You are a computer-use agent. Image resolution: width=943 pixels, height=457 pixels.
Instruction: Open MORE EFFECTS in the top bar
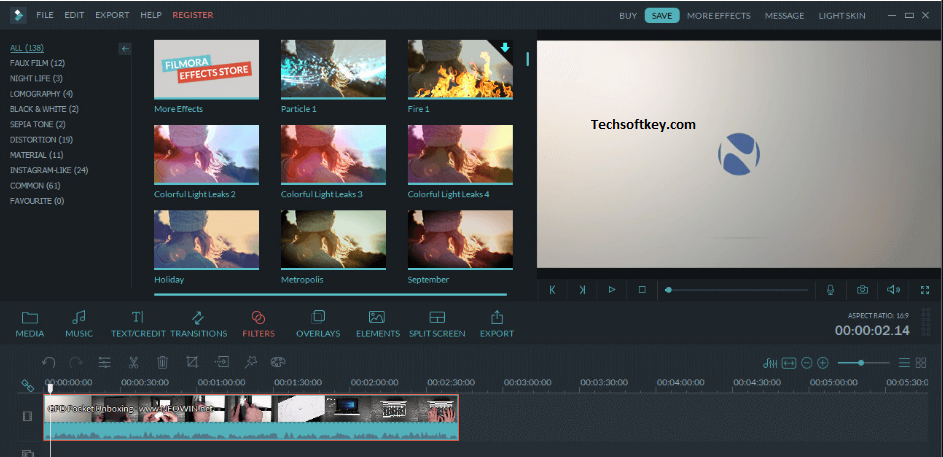pos(719,16)
